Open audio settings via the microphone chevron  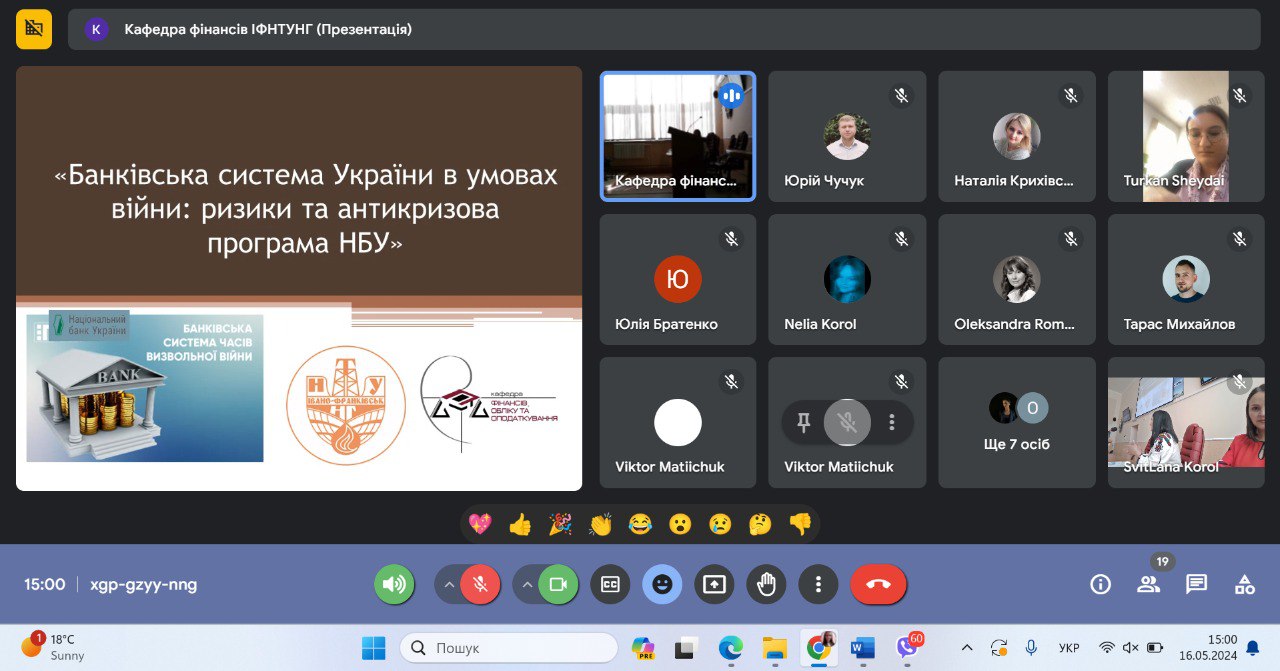448,584
